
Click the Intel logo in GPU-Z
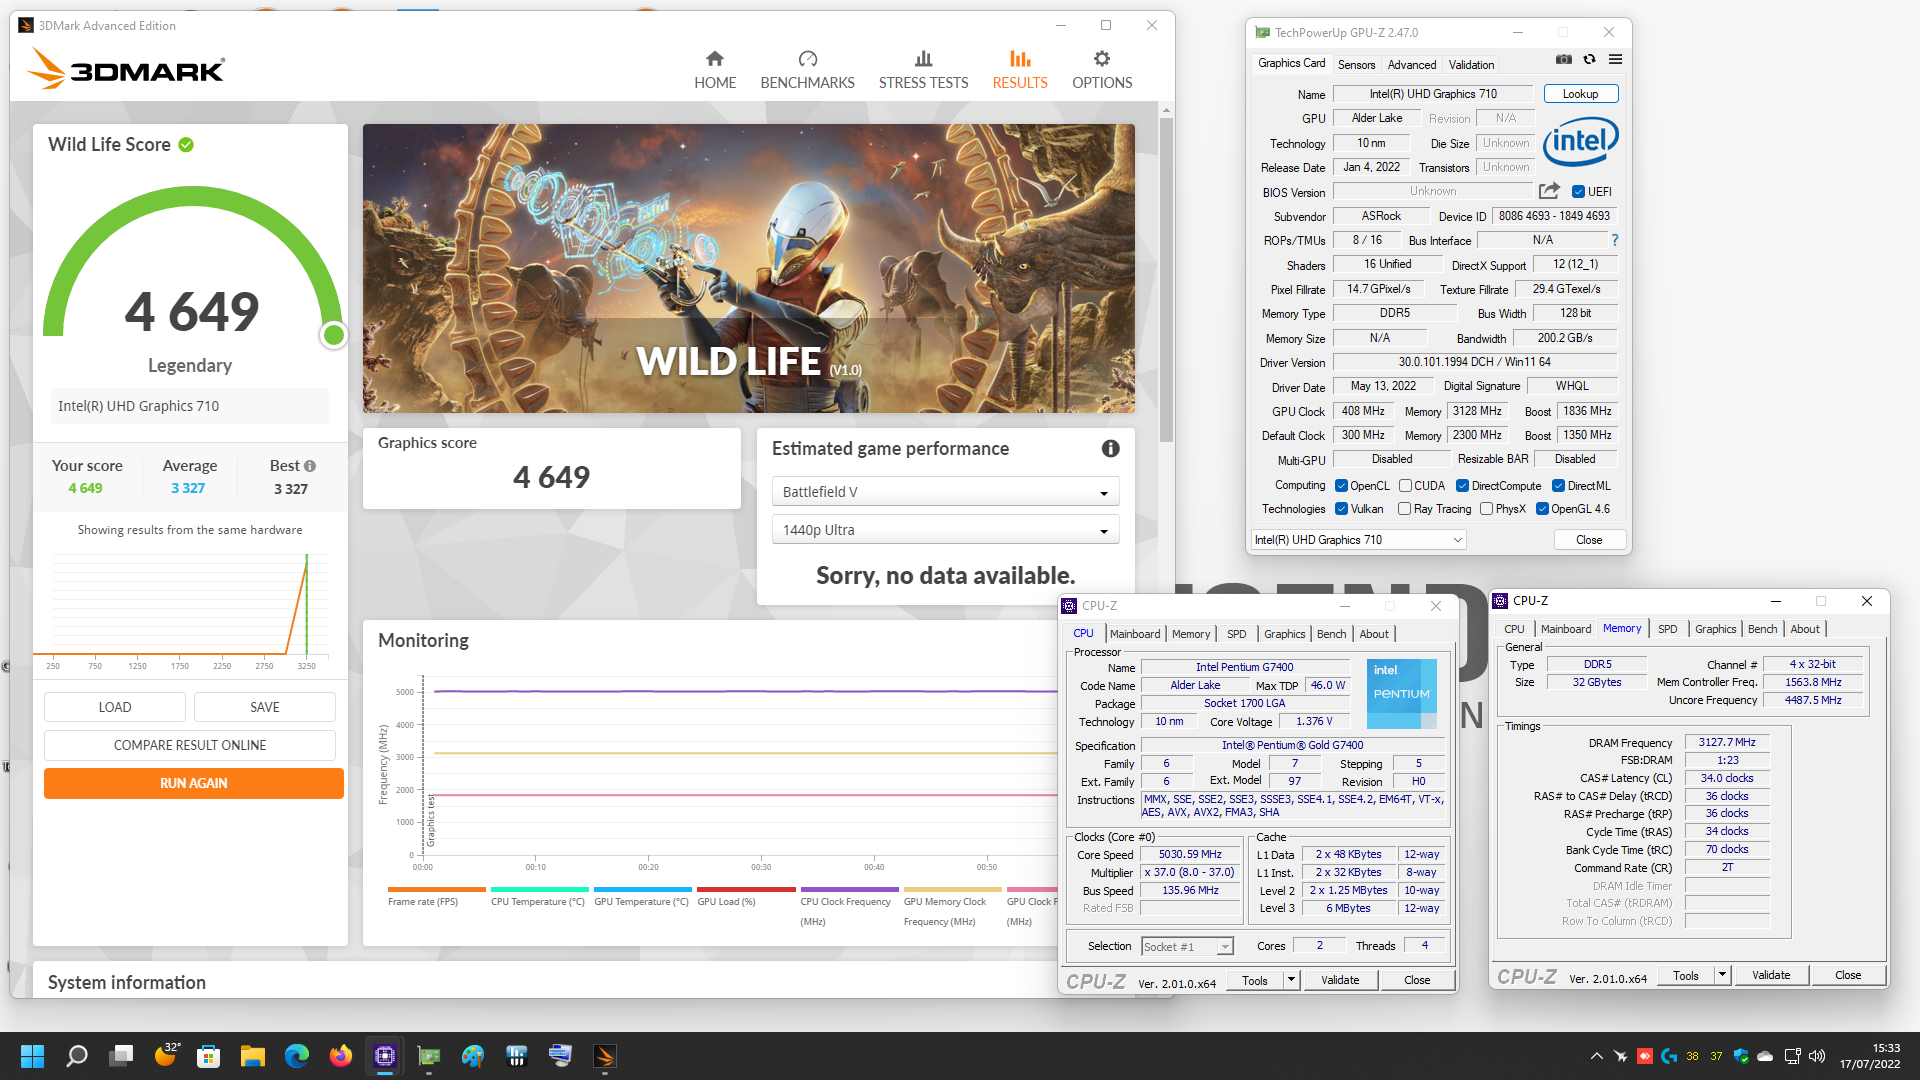1580,141
